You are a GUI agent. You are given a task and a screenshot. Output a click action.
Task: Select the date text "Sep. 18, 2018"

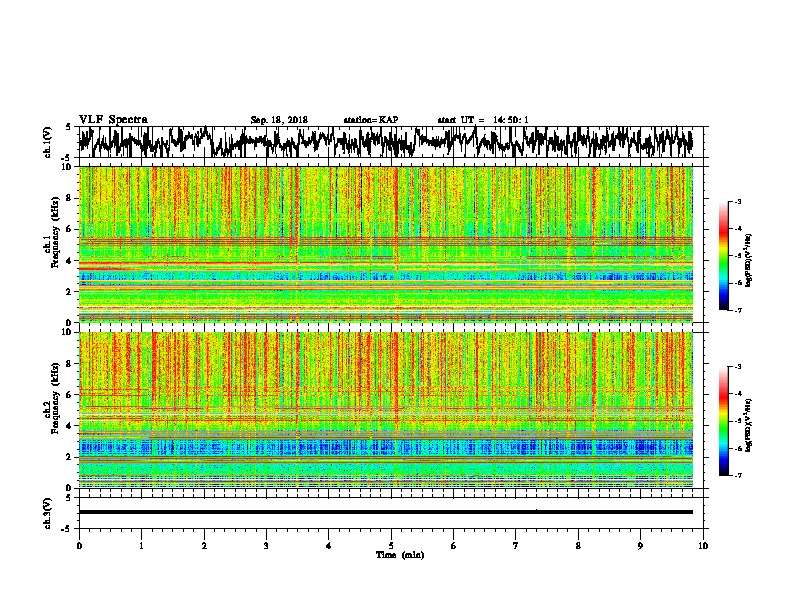pos(279,120)
